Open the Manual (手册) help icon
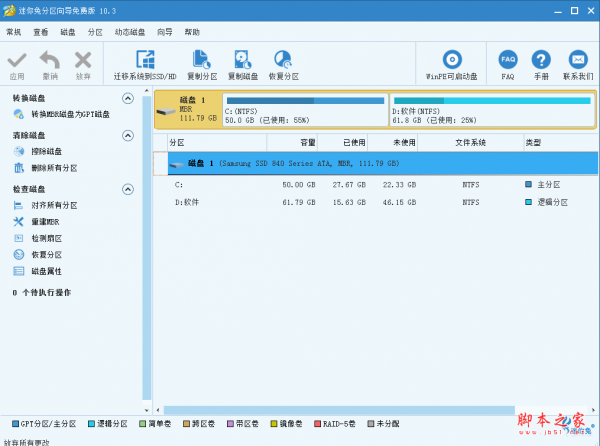Screen dimensions: 600x446 (x=541, y=60)
